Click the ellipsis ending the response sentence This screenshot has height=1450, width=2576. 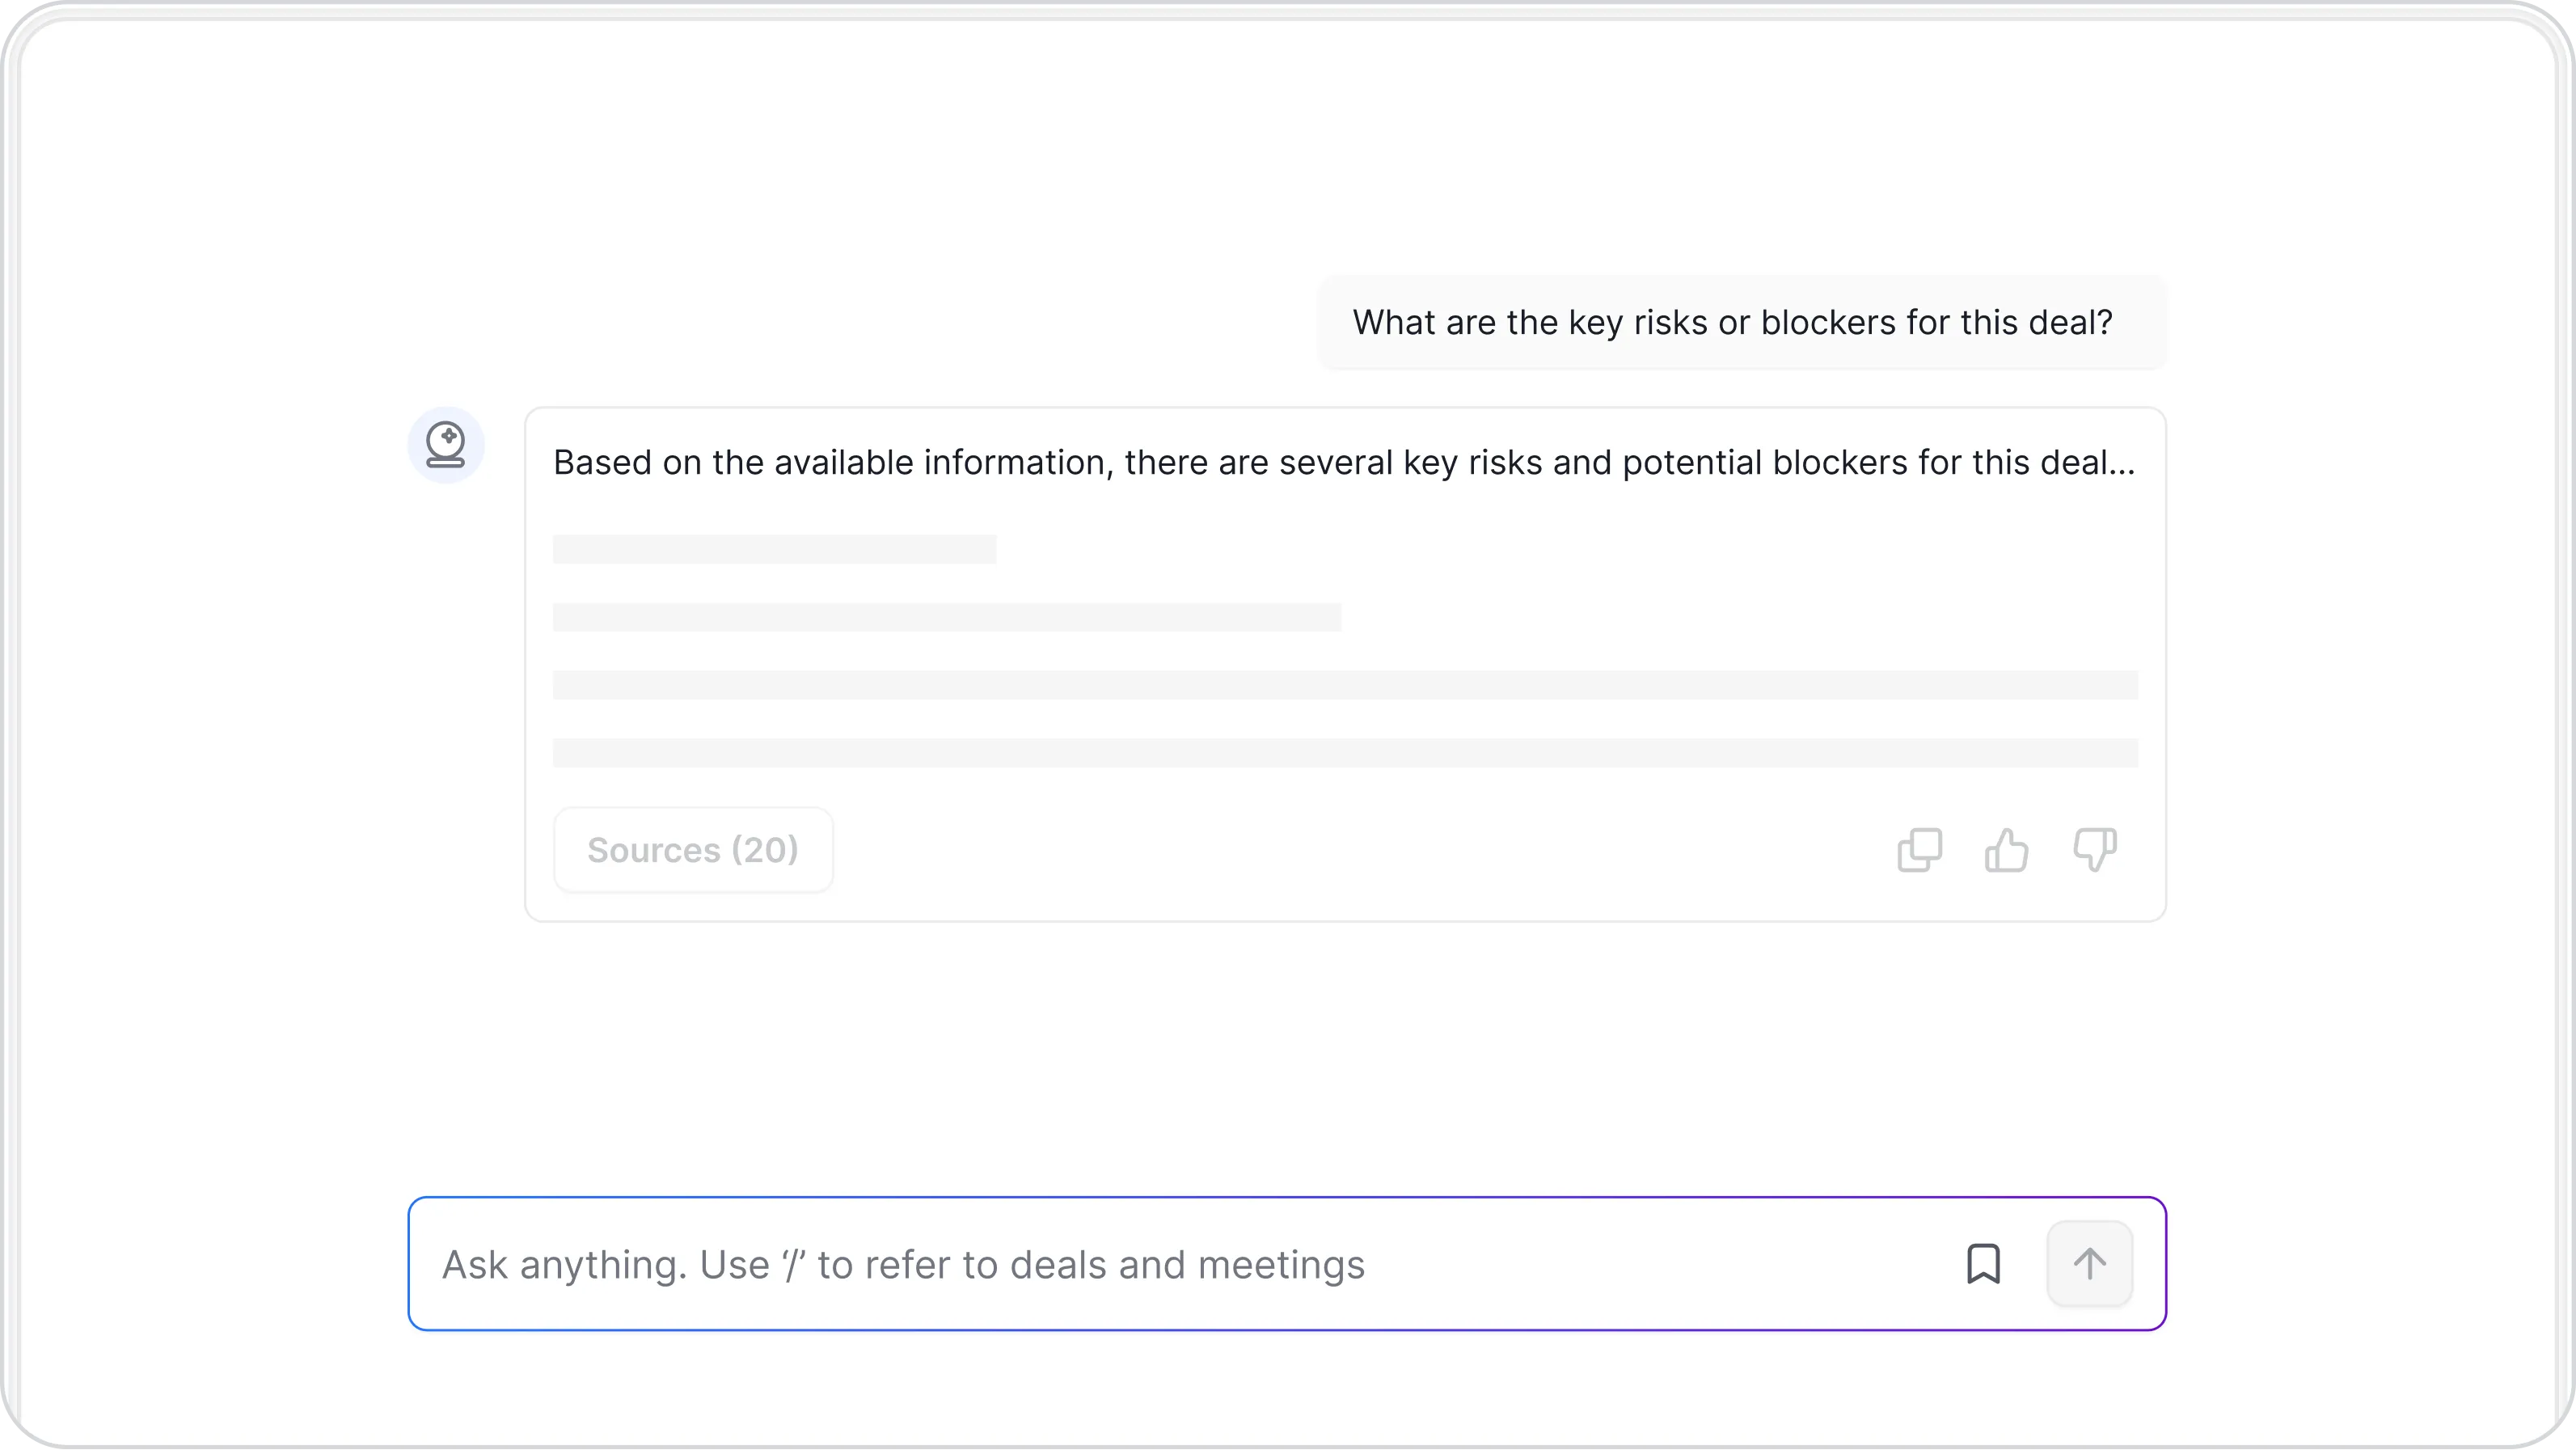pyautogui.click(x=2120, y=468)
